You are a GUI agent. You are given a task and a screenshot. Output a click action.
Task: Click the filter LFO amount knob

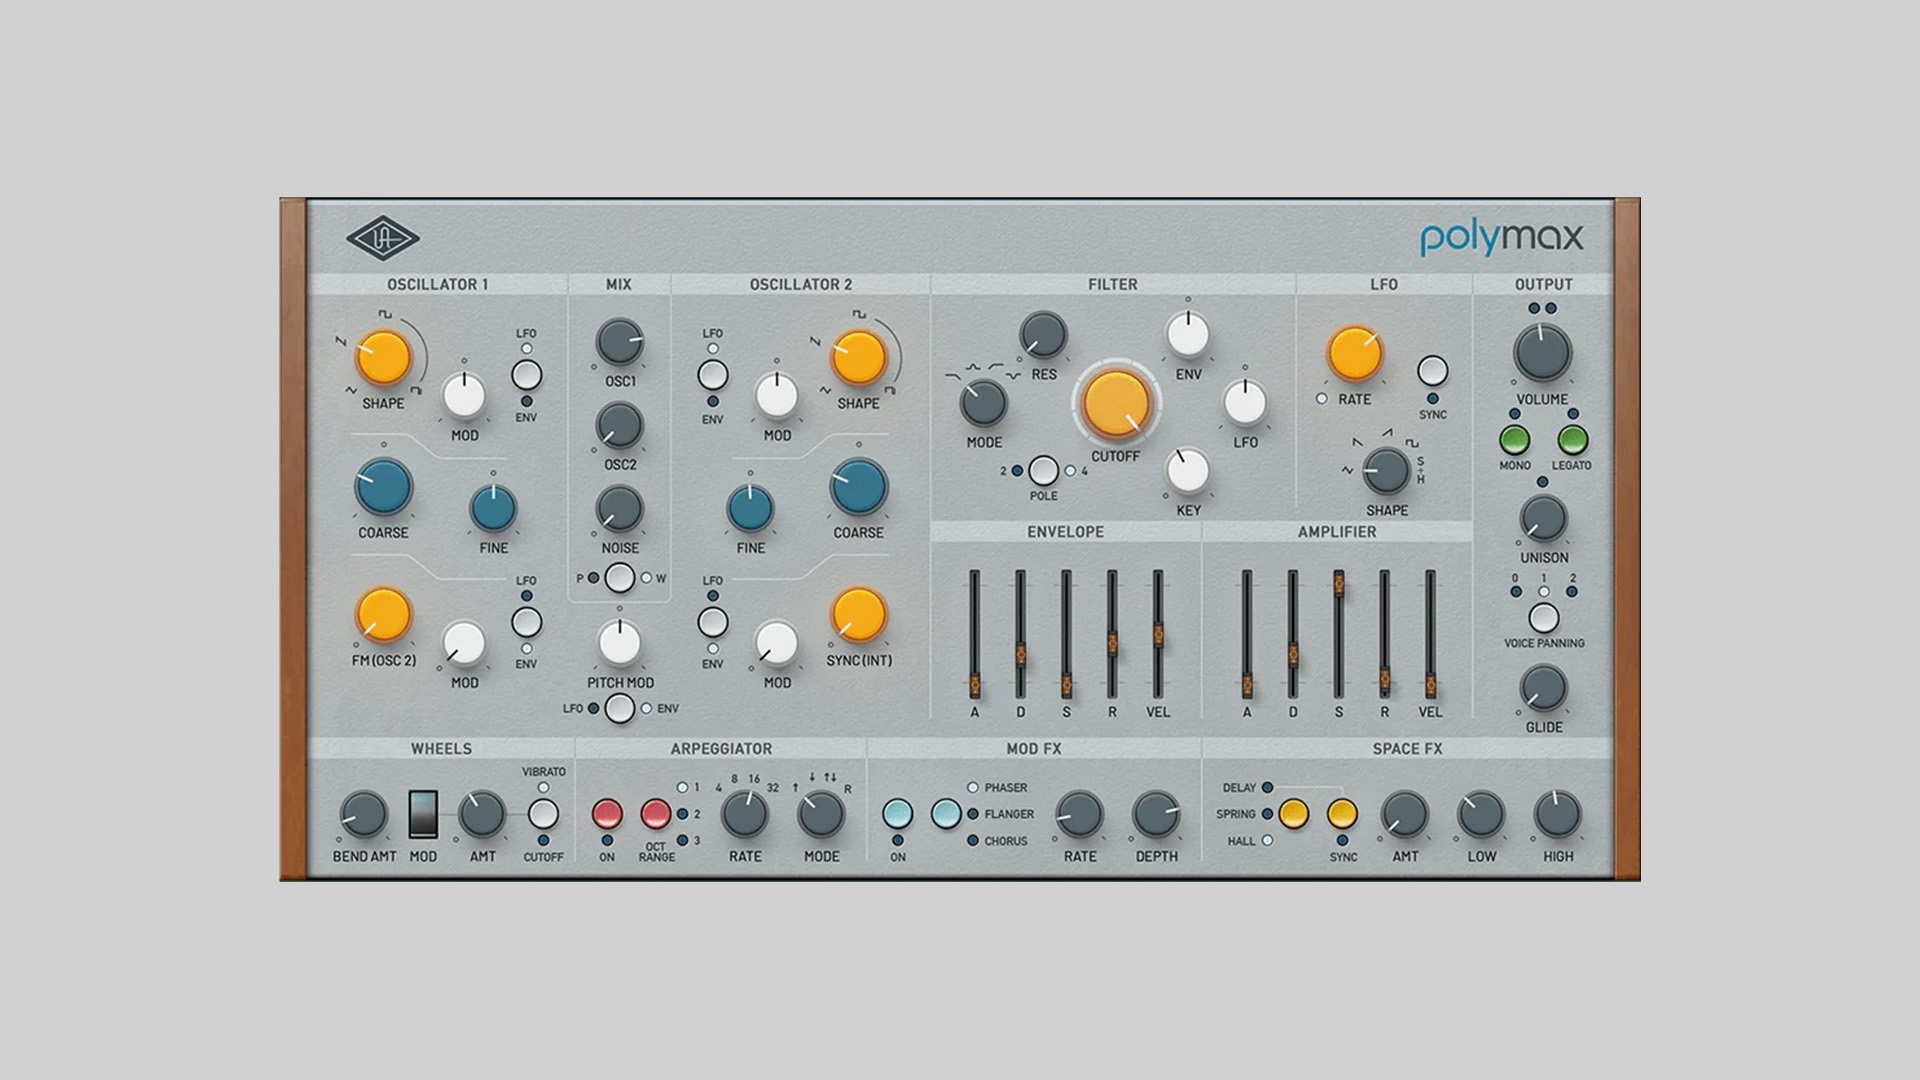click(1245, 403)
